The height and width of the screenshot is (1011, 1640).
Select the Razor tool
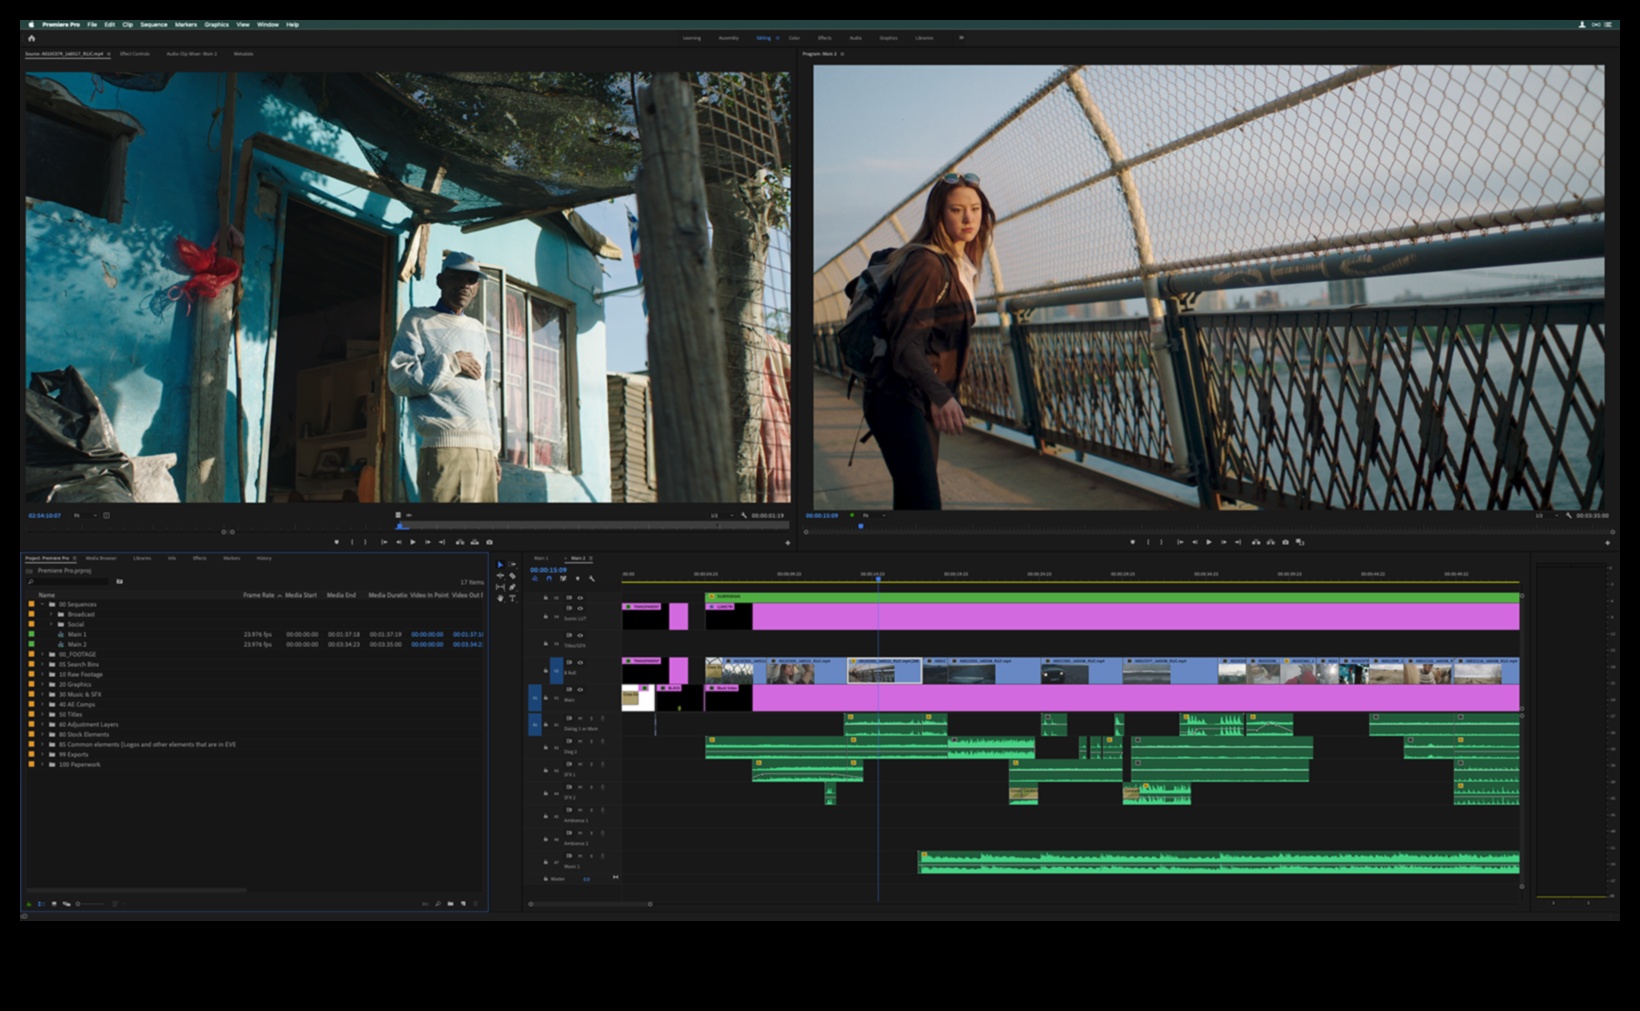512,576
